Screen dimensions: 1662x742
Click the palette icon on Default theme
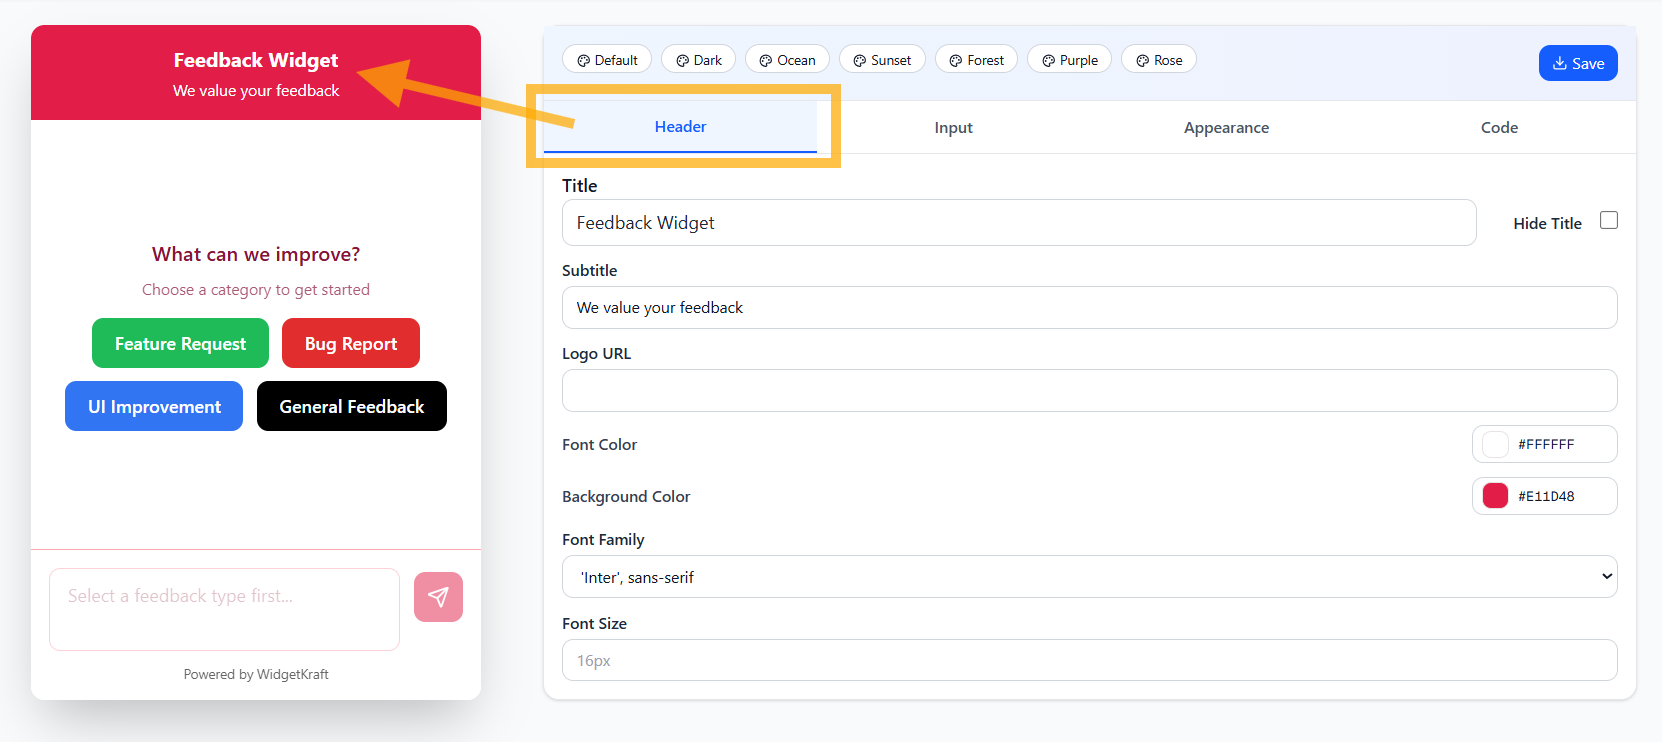pos(583,61)
